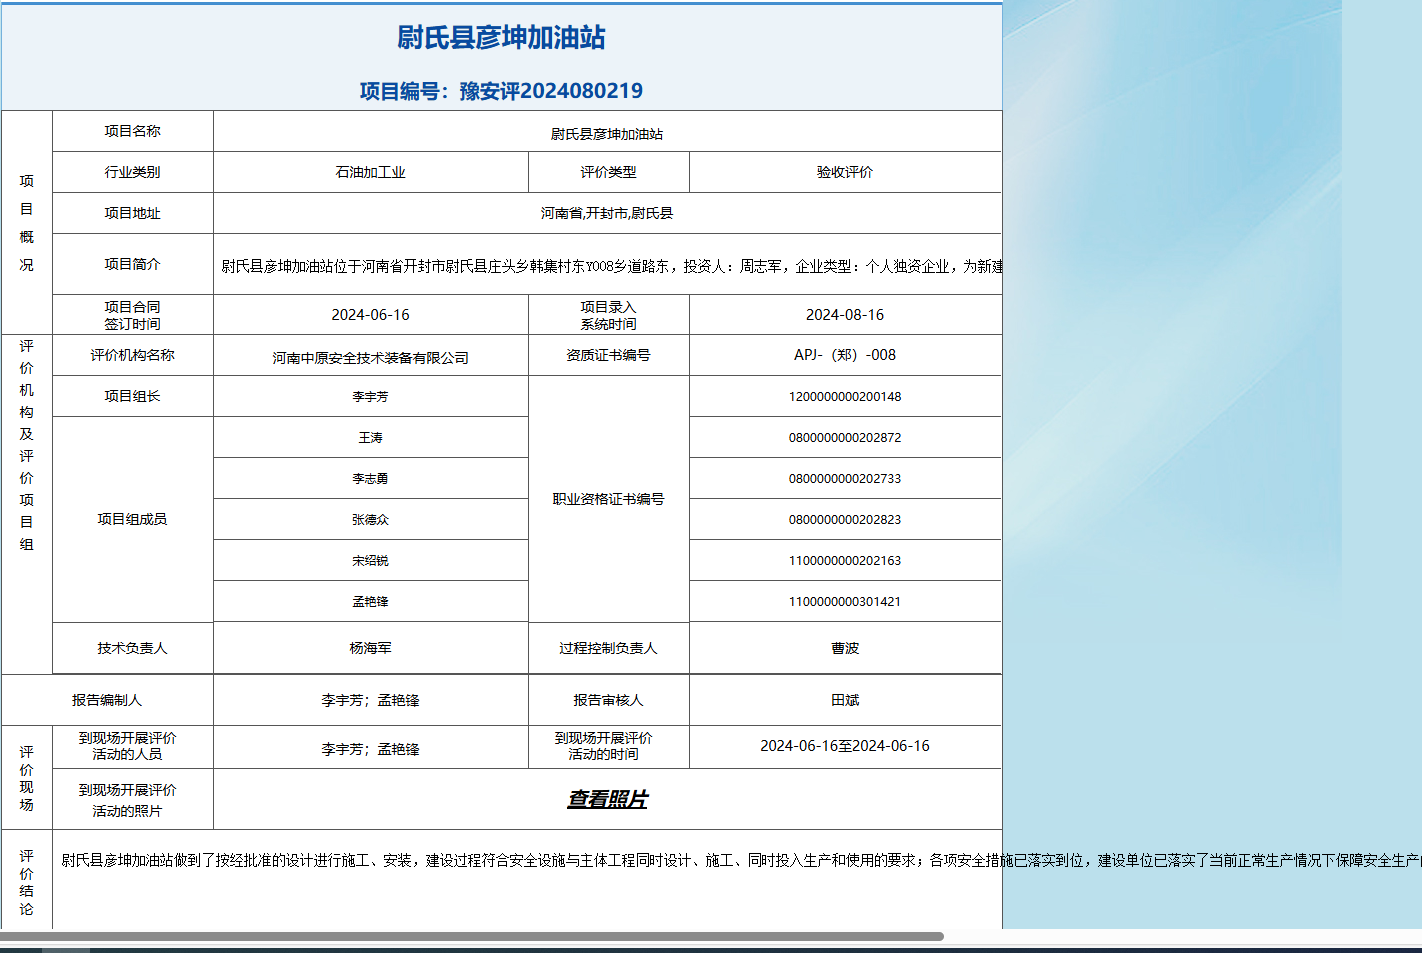
Task: Click the 项目简介 description text
Action: coord(612,266)
